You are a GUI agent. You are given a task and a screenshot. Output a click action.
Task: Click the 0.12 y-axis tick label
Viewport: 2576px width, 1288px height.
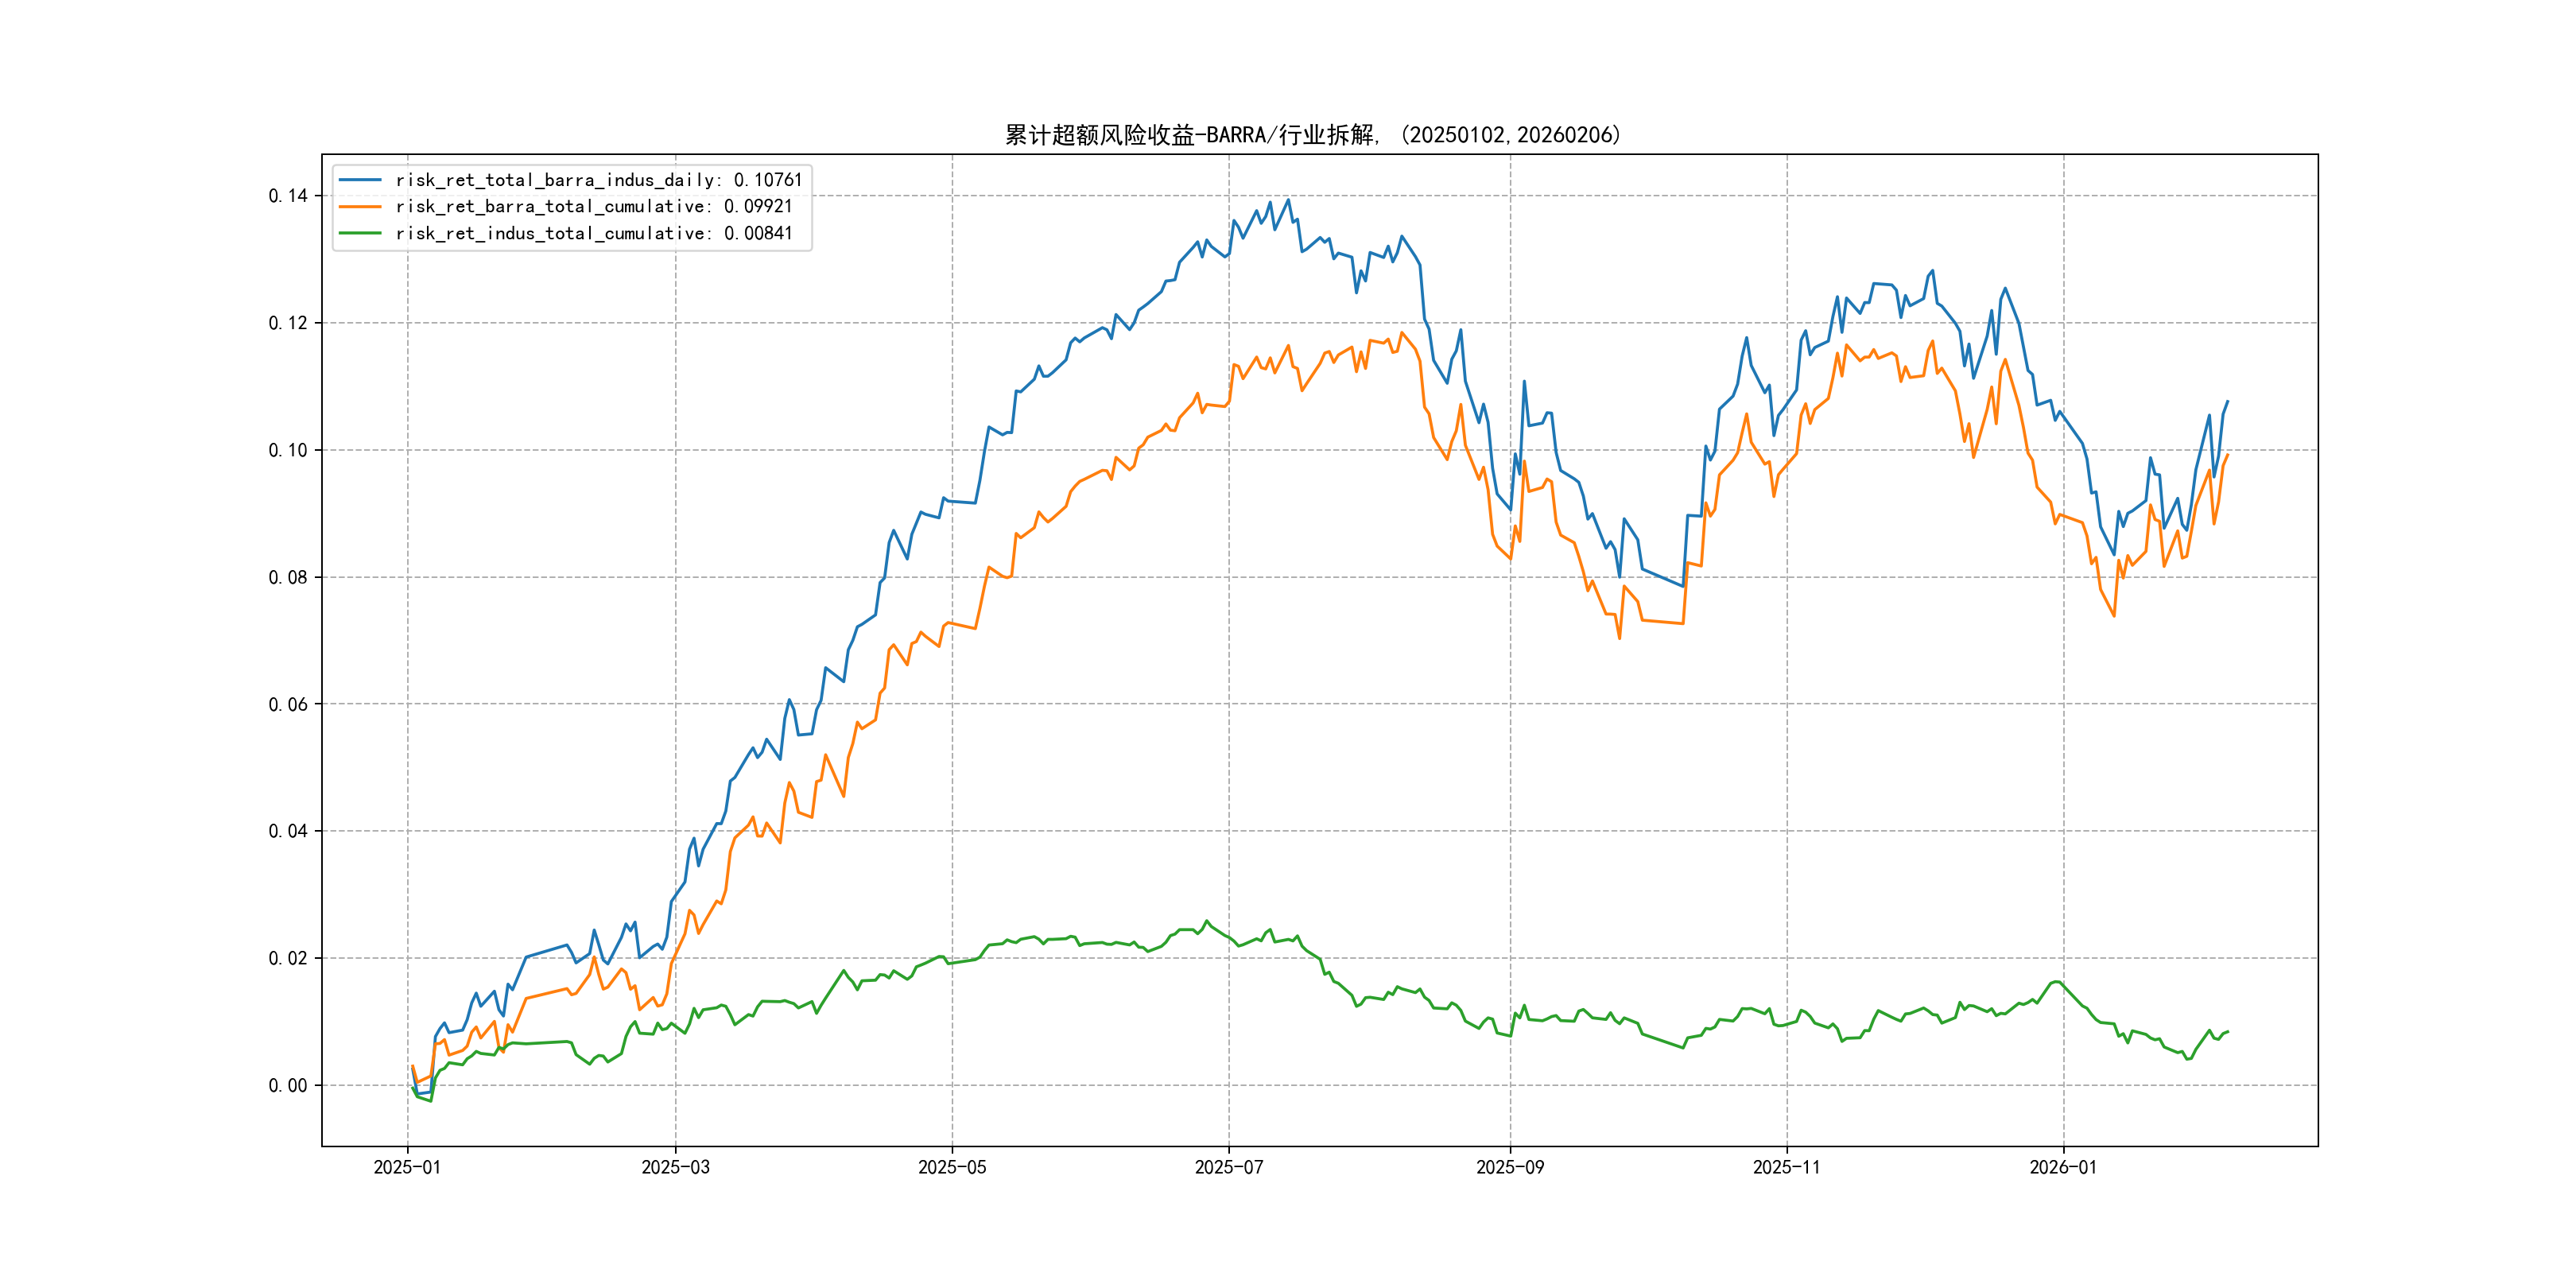(x=288, y=323)
